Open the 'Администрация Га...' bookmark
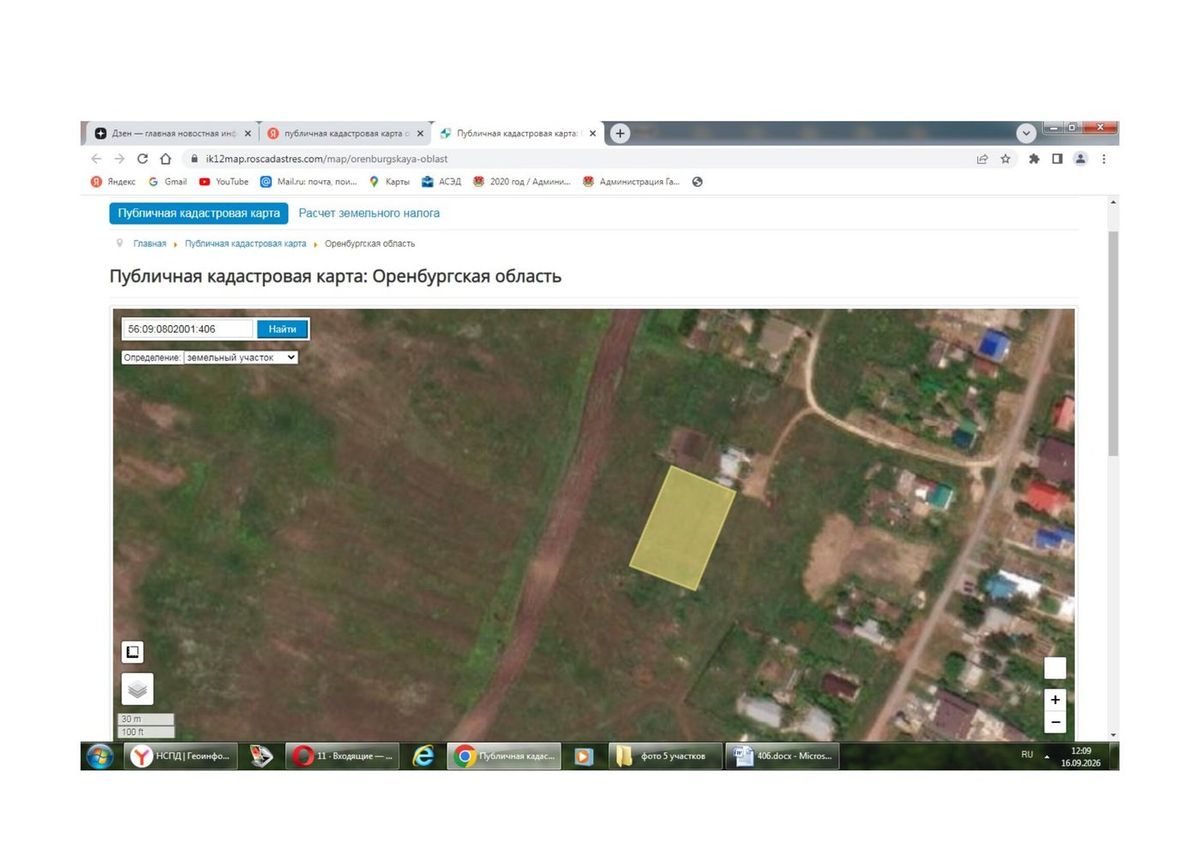The image size is (1200, 849). [x=631, y=182]
